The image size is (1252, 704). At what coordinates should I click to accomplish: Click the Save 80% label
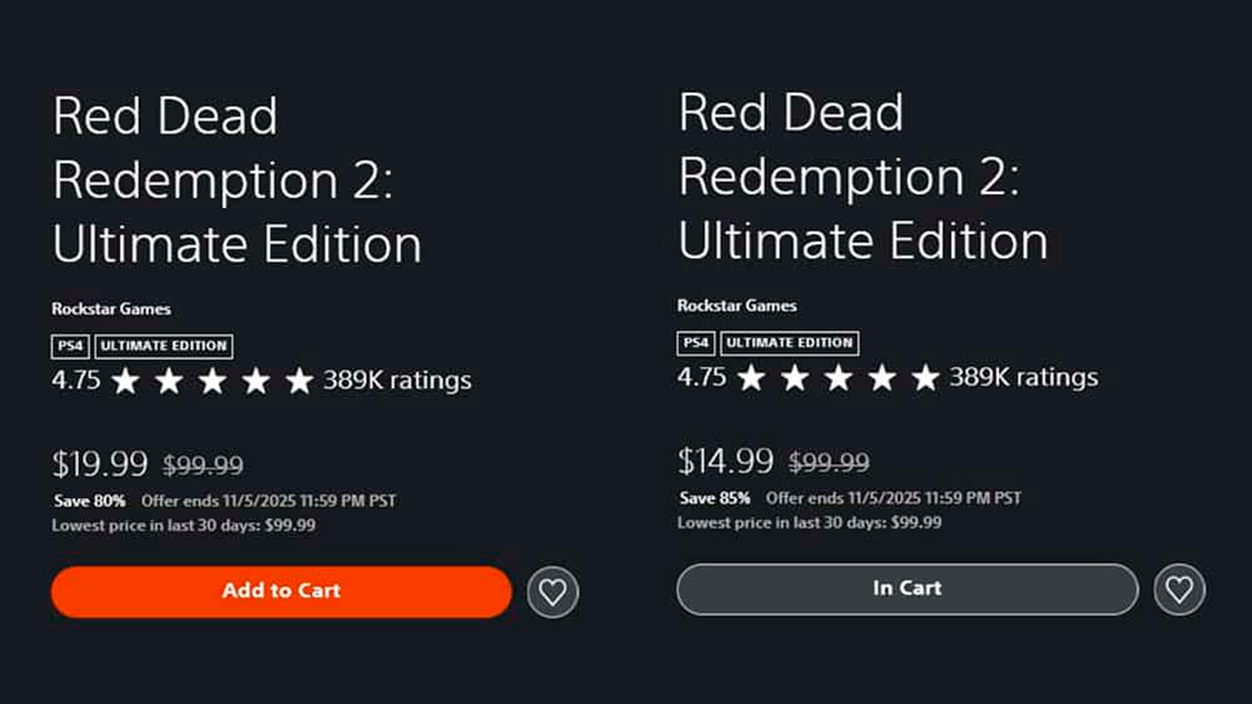click(x=90, y=501)
